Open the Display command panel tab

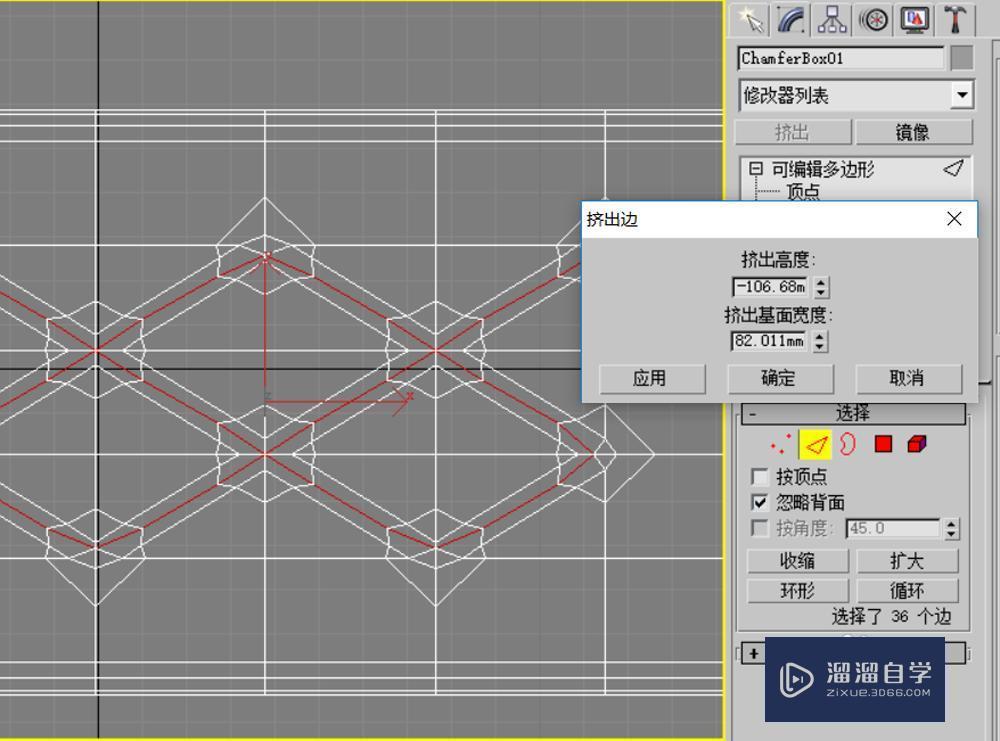[914, 20]
